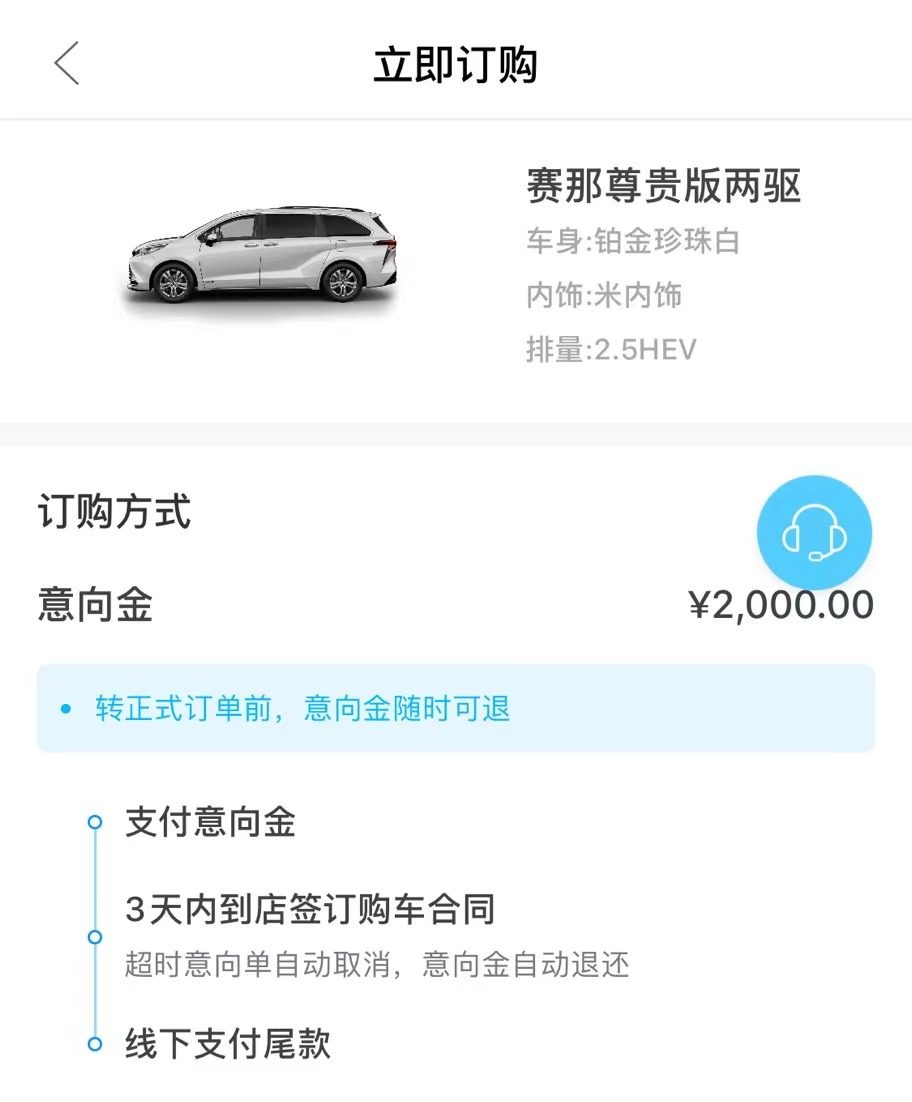This screenshot has height=1102, width=912.
Task: Click the Sienna minivan image
Action: (262, 254)
